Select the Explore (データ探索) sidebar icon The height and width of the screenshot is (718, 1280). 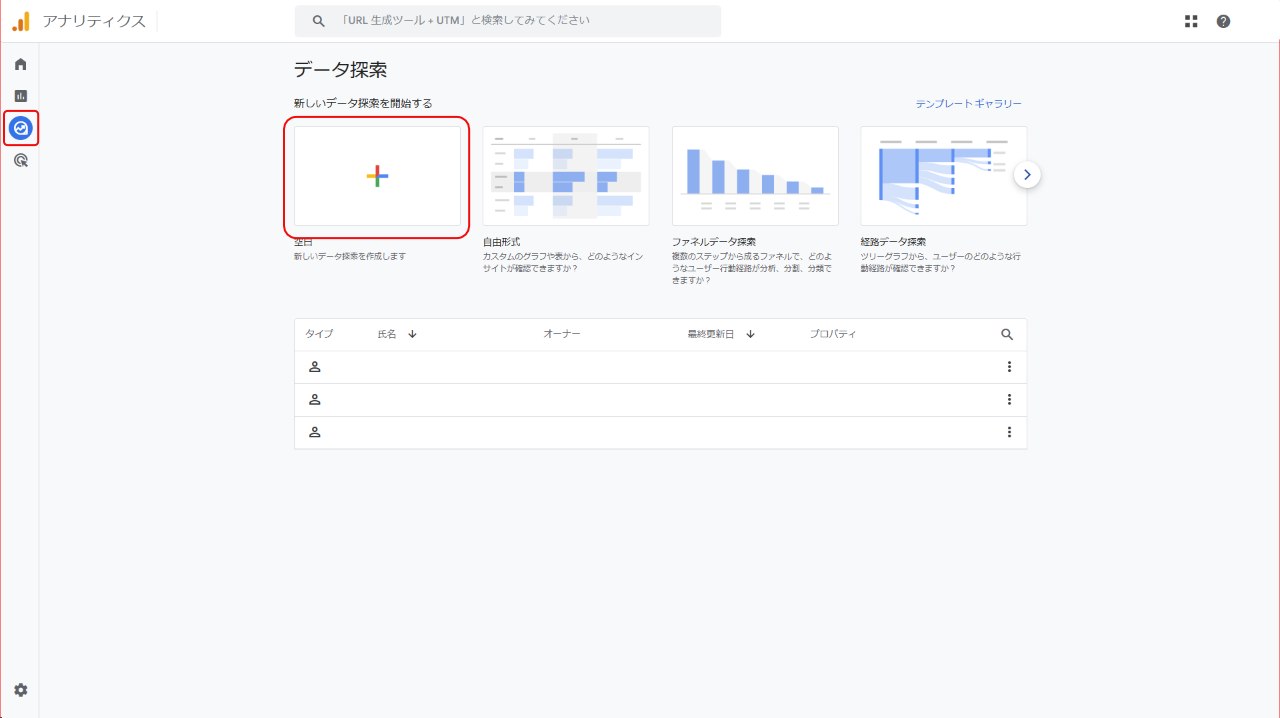coord(20,128)
